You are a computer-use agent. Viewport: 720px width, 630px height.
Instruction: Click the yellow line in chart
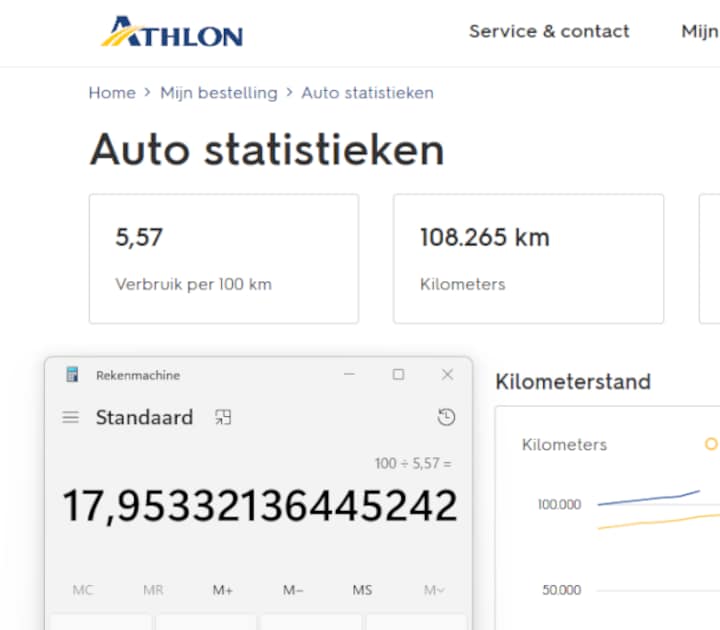[658, 522]
